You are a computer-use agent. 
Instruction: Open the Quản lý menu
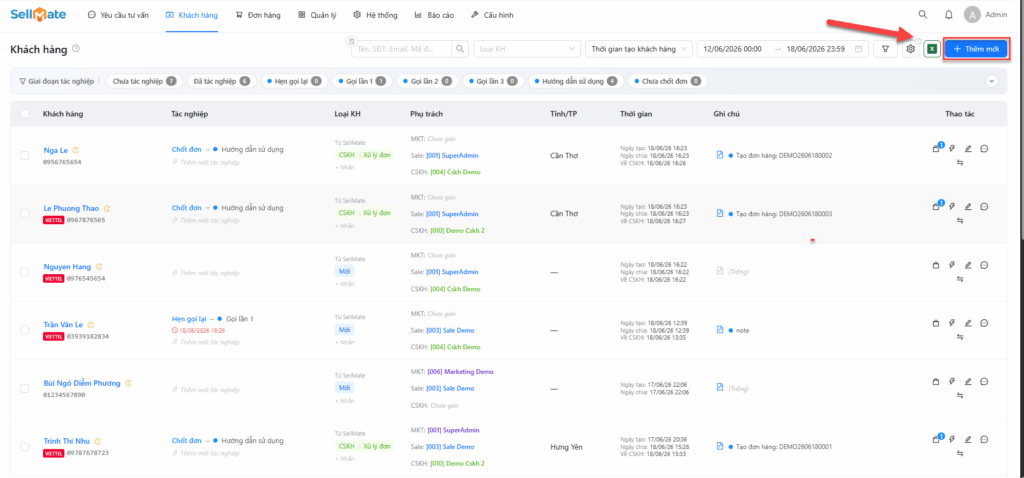(x=317, y=14)
